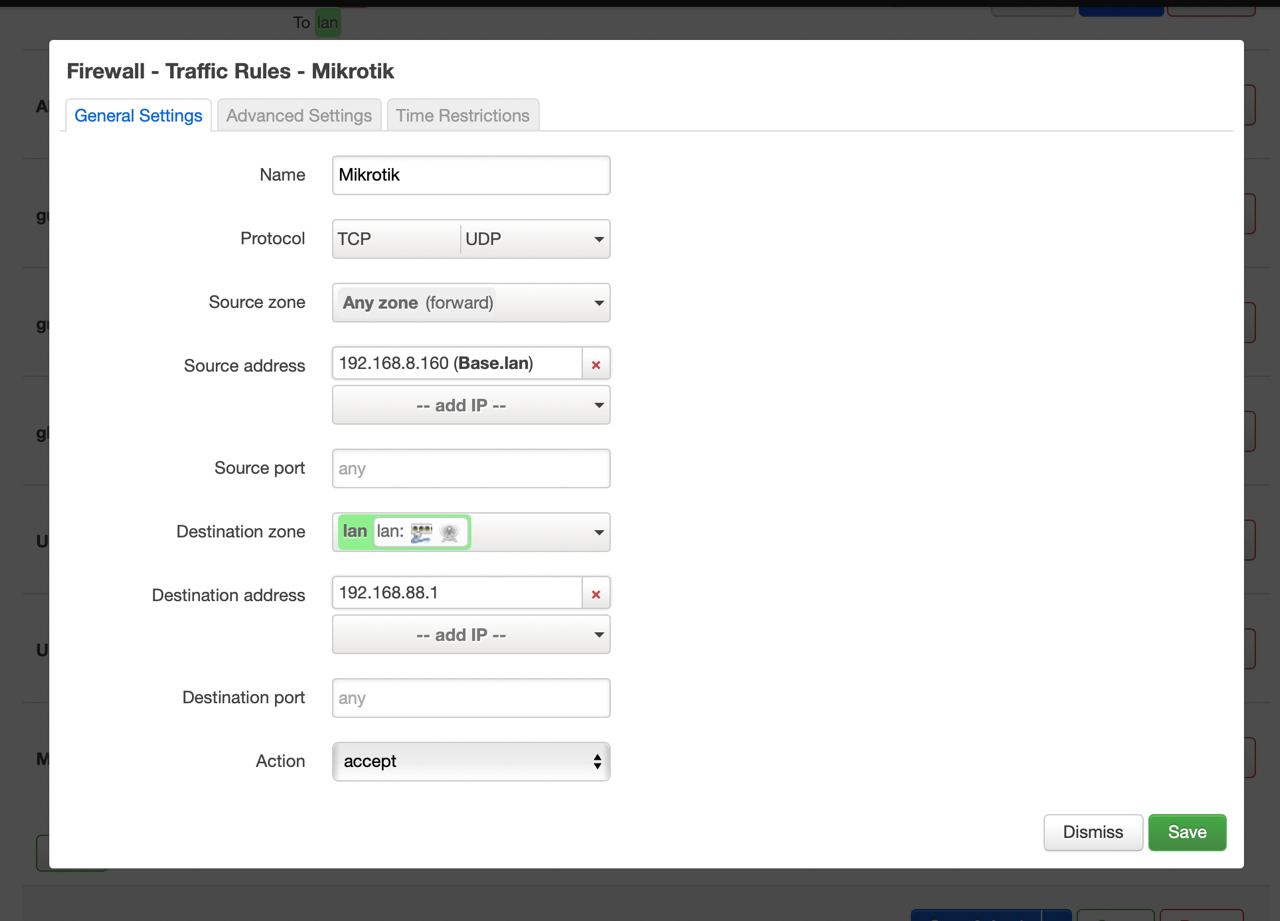
Task: Click the Source port input field
Action: coord(471,468)
